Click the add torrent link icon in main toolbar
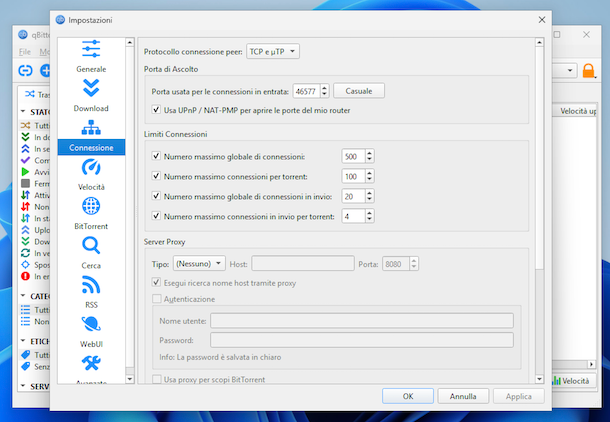 [x=25, y=70]
